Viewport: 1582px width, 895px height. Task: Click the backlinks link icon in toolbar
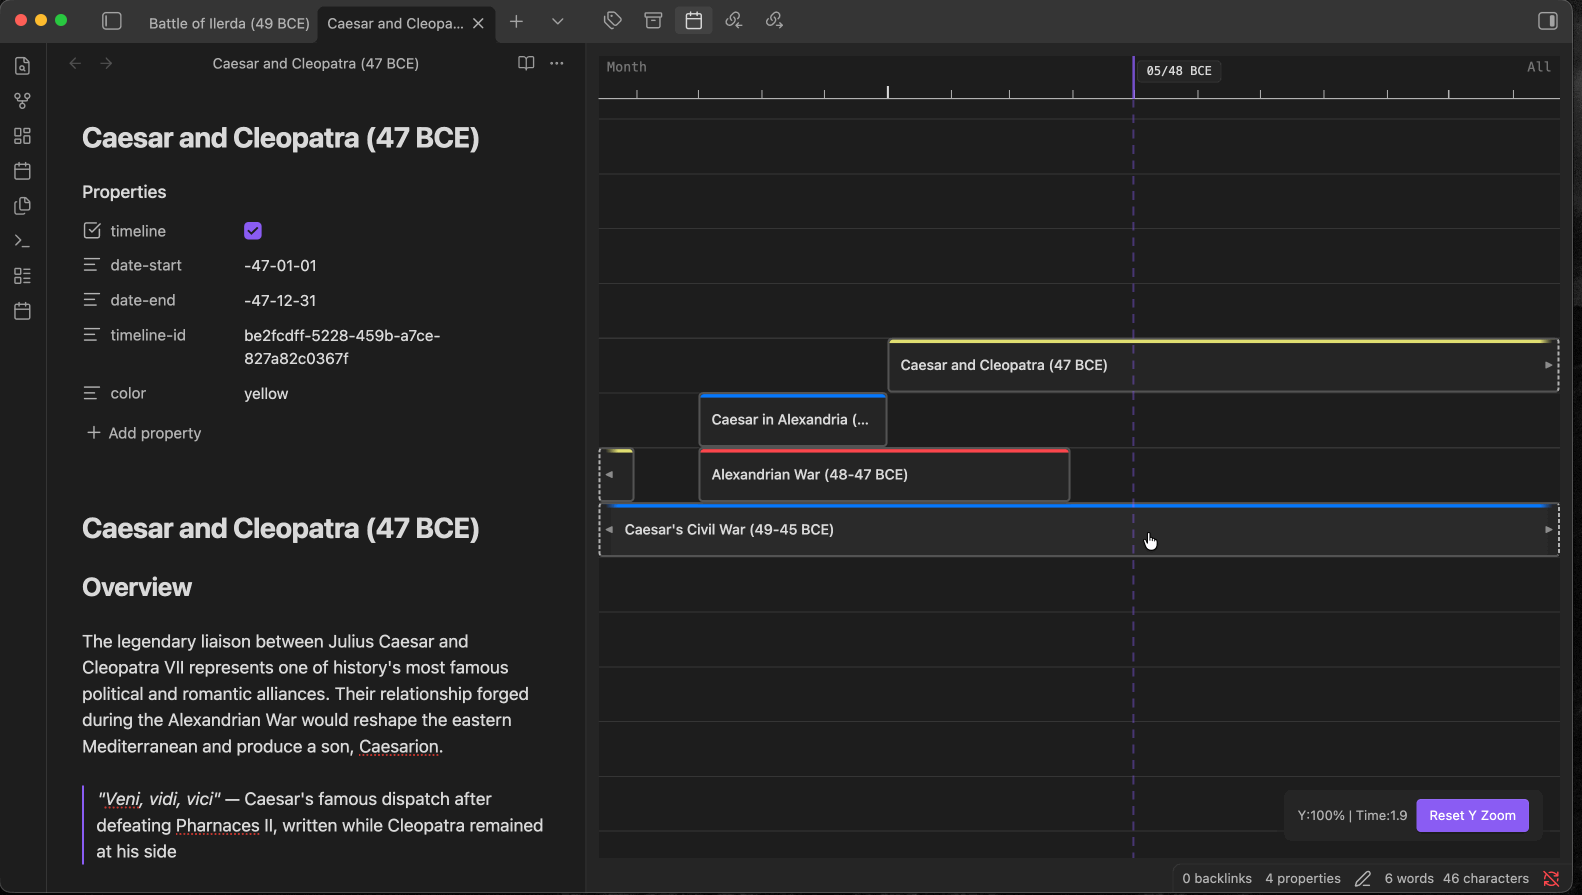coord(734,20)
